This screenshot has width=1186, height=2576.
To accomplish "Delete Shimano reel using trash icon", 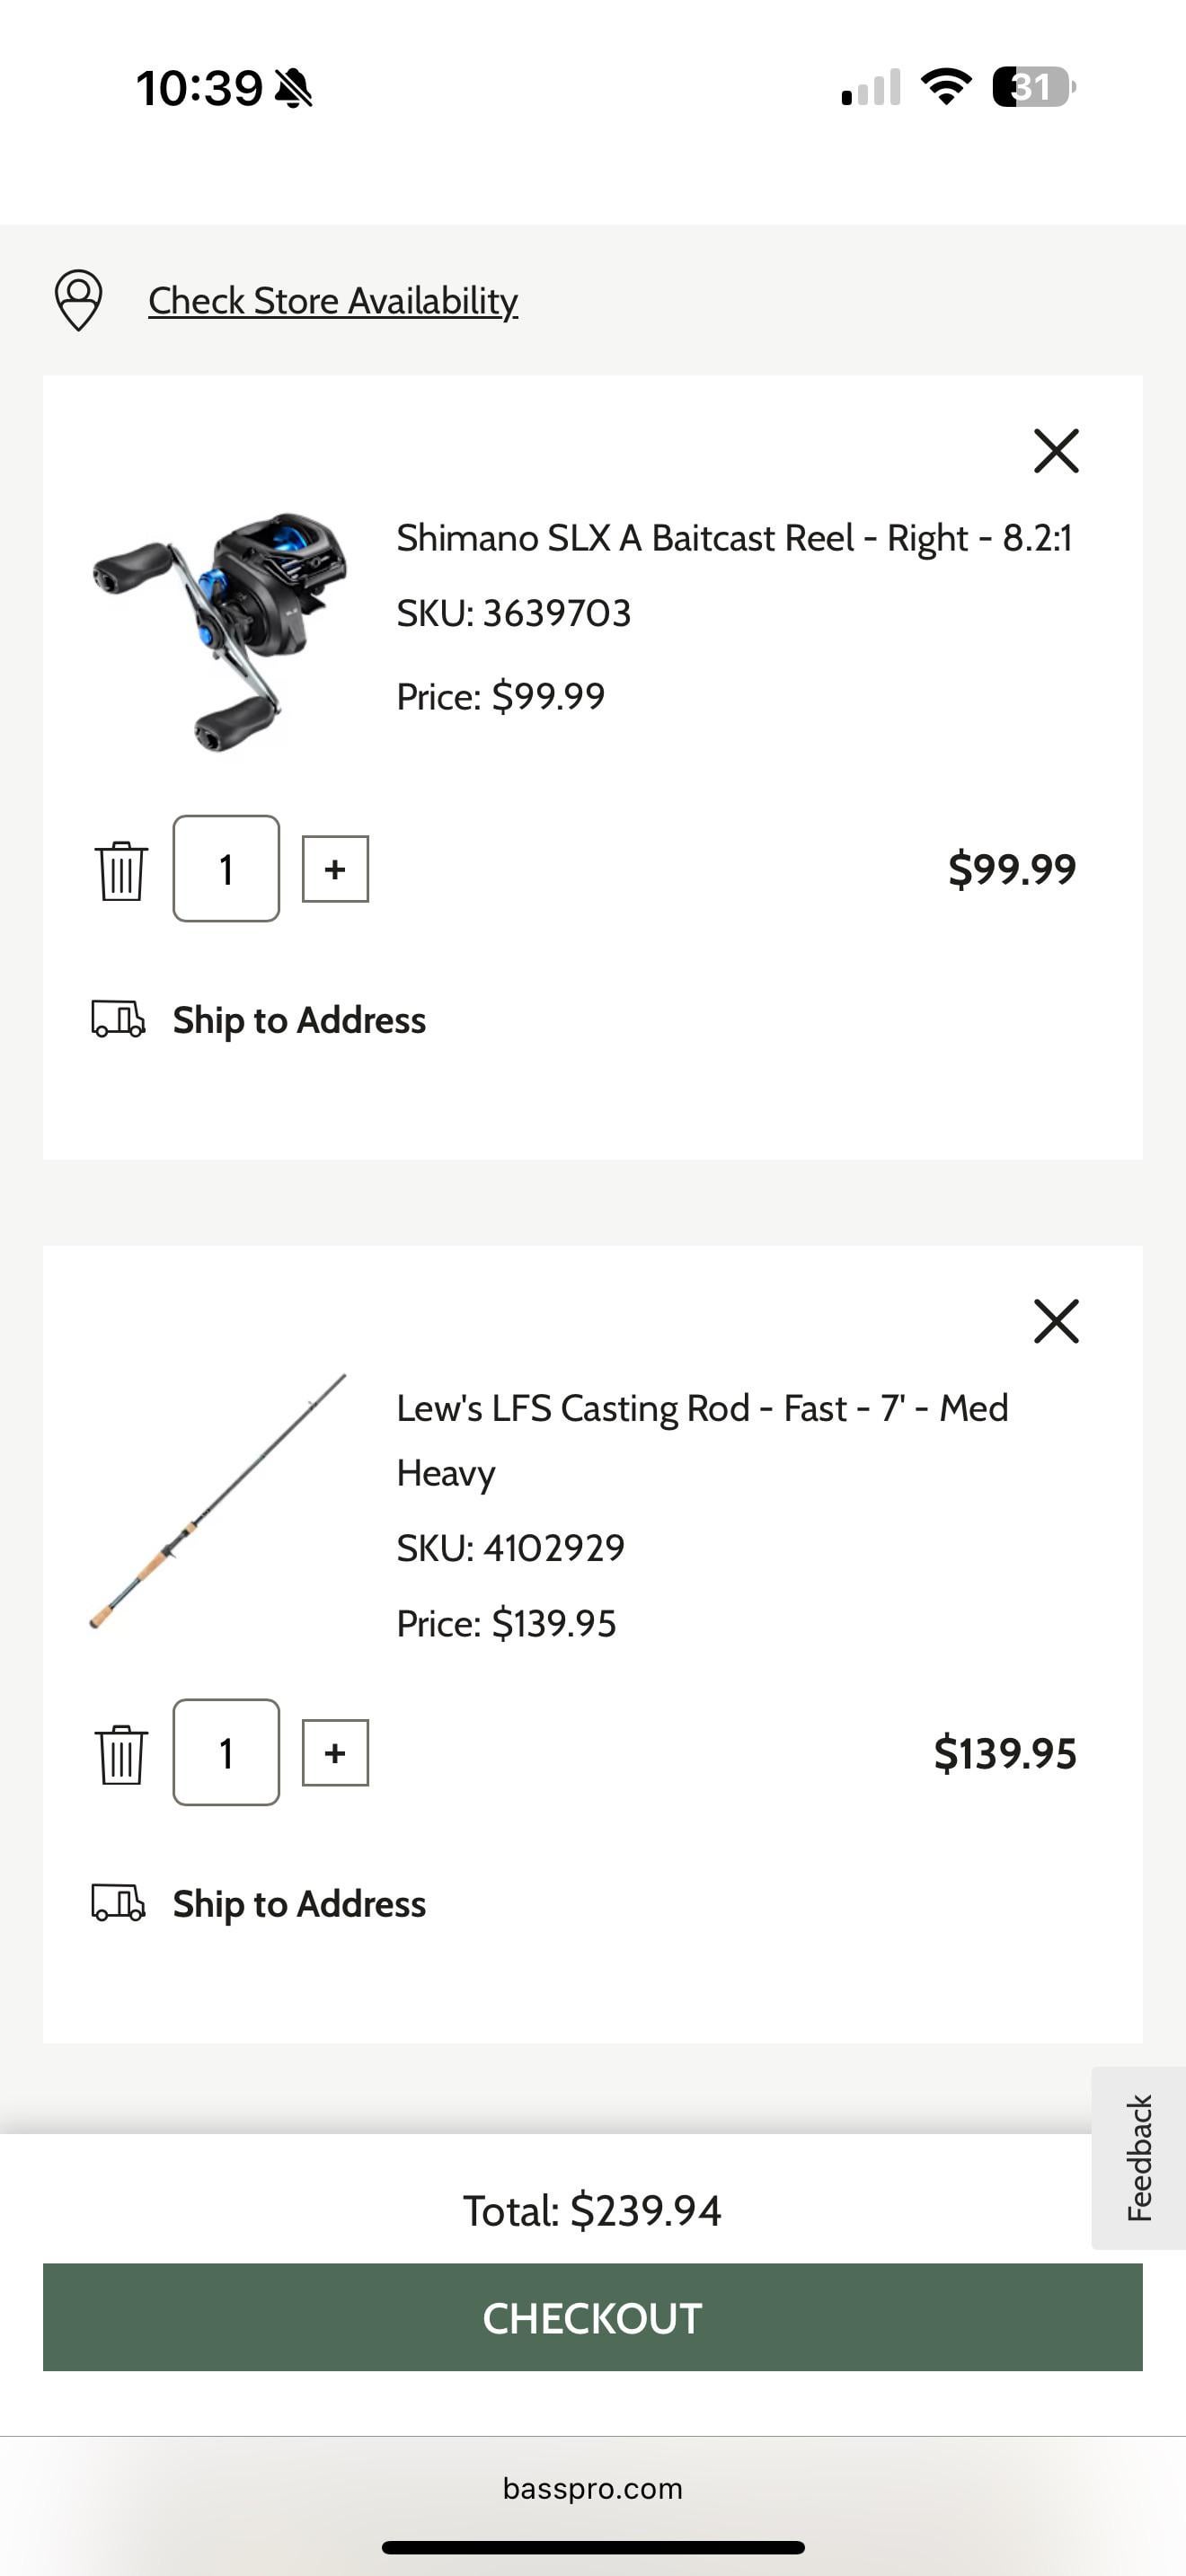I will [x=121, y=870].
